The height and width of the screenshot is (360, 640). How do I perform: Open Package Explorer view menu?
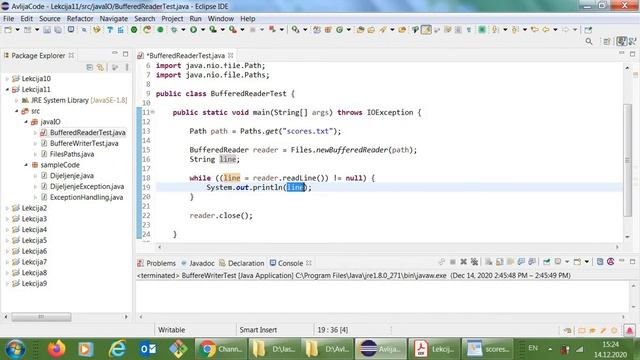pyautogui.click(x=127, y=67)
